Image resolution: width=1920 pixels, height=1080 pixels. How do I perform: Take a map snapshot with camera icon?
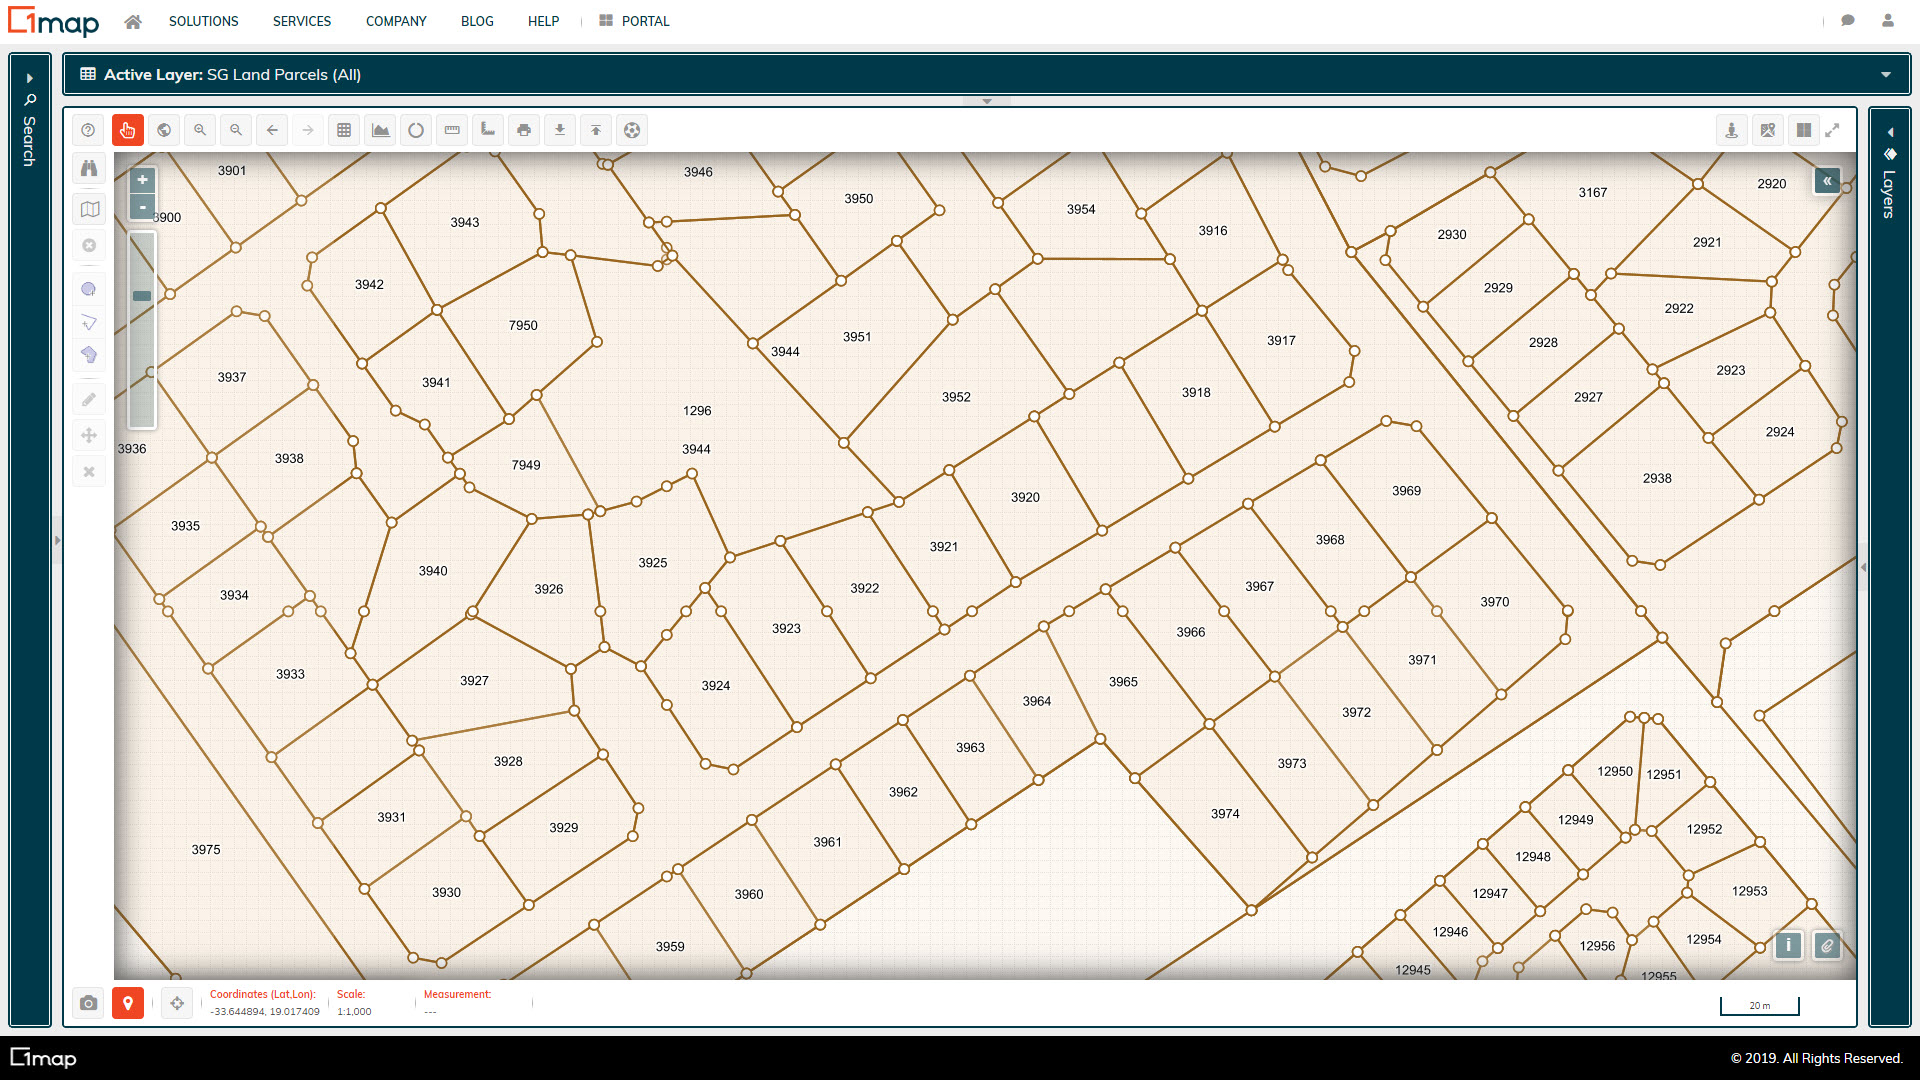tap(89, 1003)
